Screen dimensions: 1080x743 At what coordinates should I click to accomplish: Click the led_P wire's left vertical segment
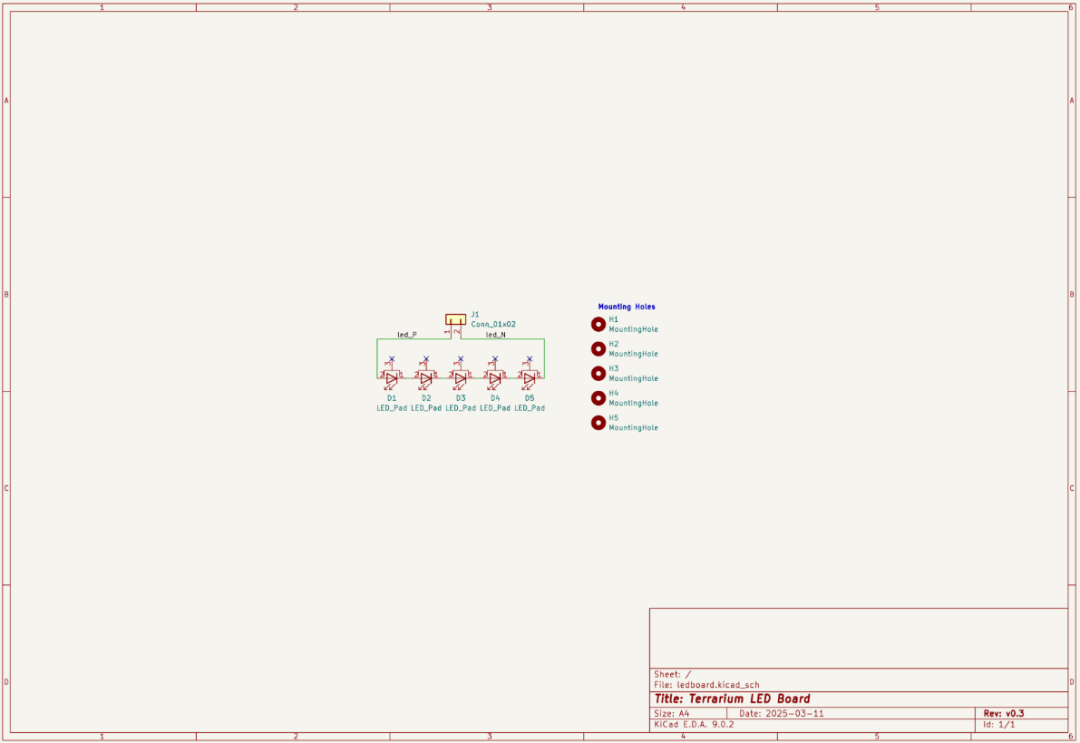(x=377, y=358)
